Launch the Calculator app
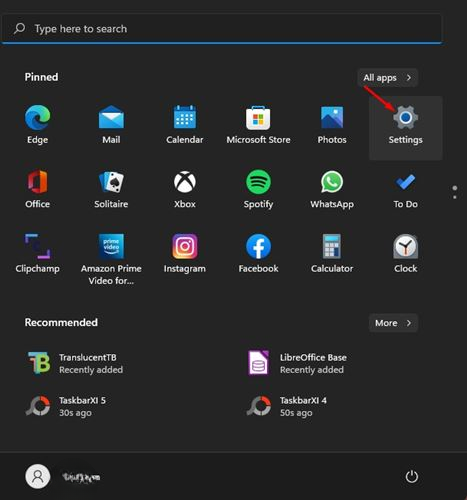 (332, 253)
